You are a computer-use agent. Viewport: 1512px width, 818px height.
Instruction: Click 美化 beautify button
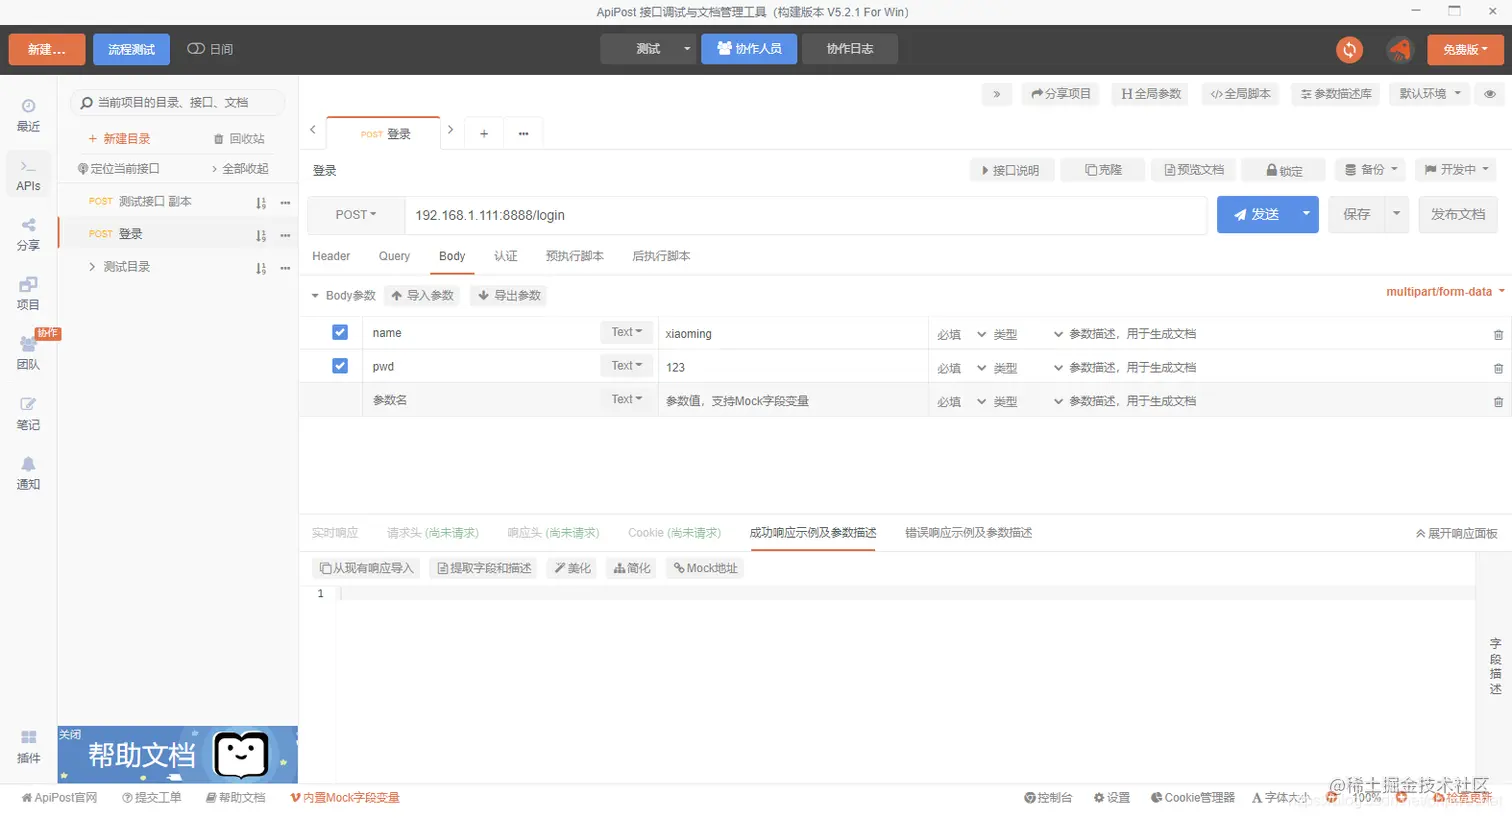tap(573, 568)
